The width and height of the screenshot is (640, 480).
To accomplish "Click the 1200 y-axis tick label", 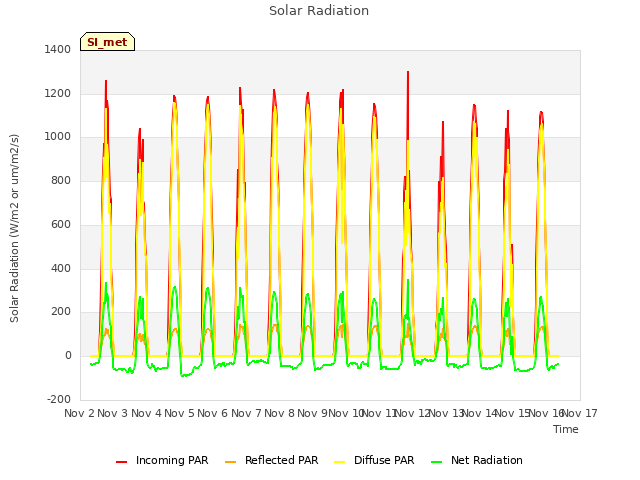I will 58,93.
